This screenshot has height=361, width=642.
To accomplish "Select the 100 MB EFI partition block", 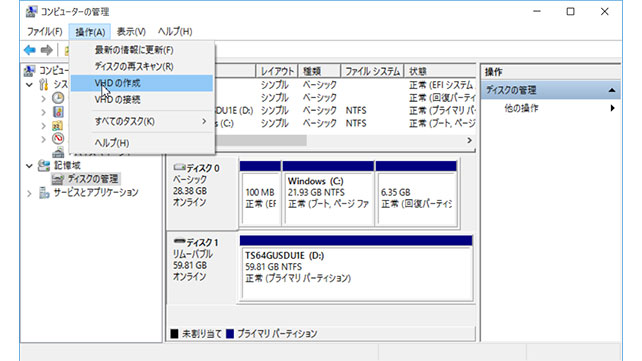I will (260, 193).
